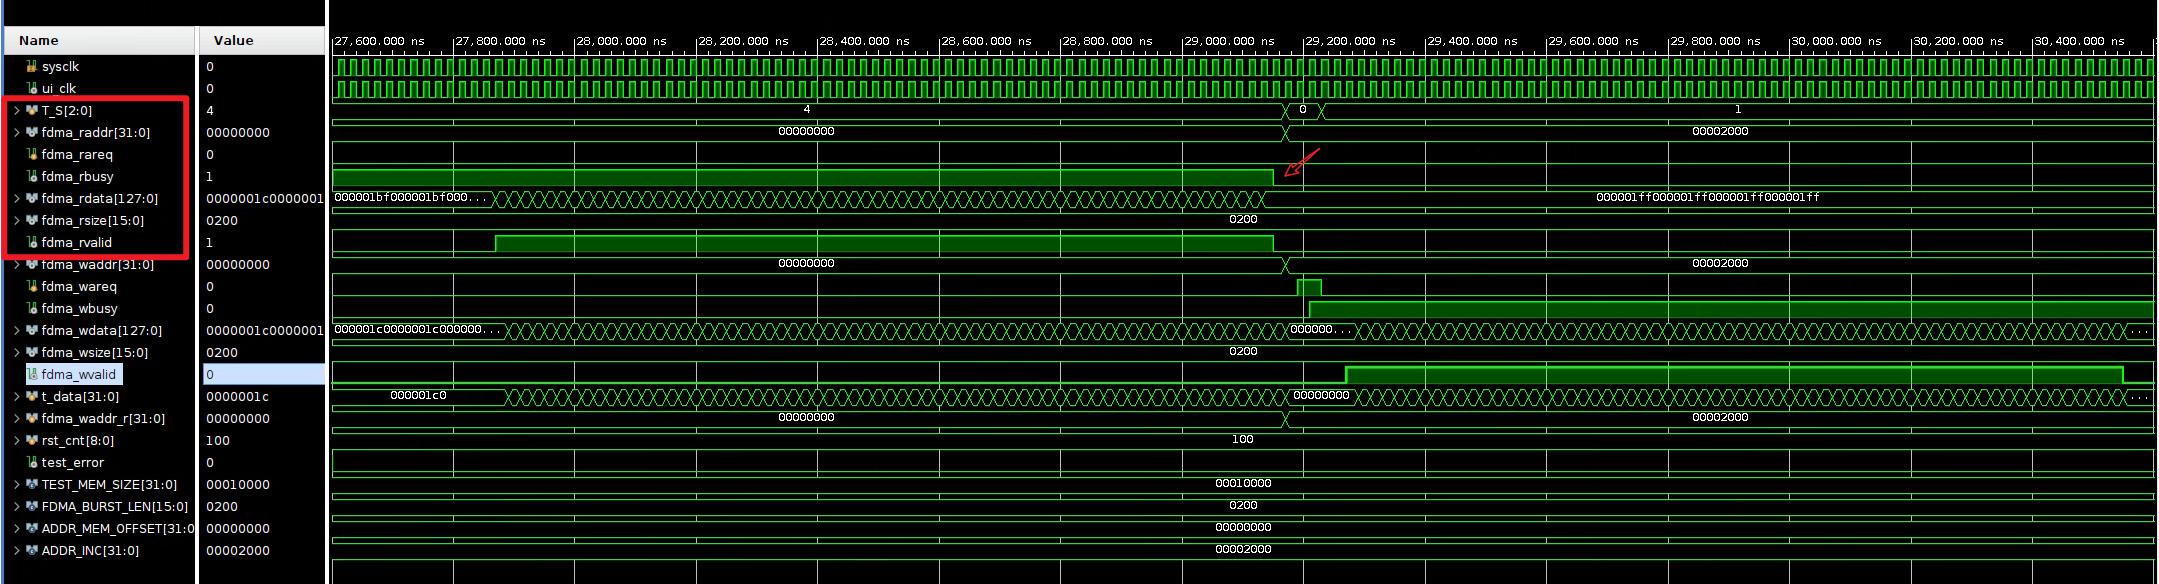Image resolution: width=2159 pixels, height=584 pixels.
Task: Click the fdma_rvalid waveform high segment
Action: [884, 243]
